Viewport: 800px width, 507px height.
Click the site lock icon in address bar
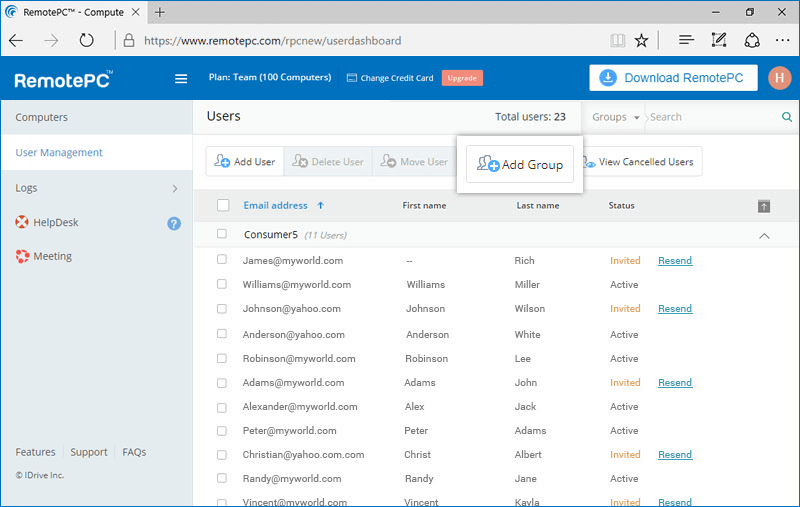click(x=129, y=40)
